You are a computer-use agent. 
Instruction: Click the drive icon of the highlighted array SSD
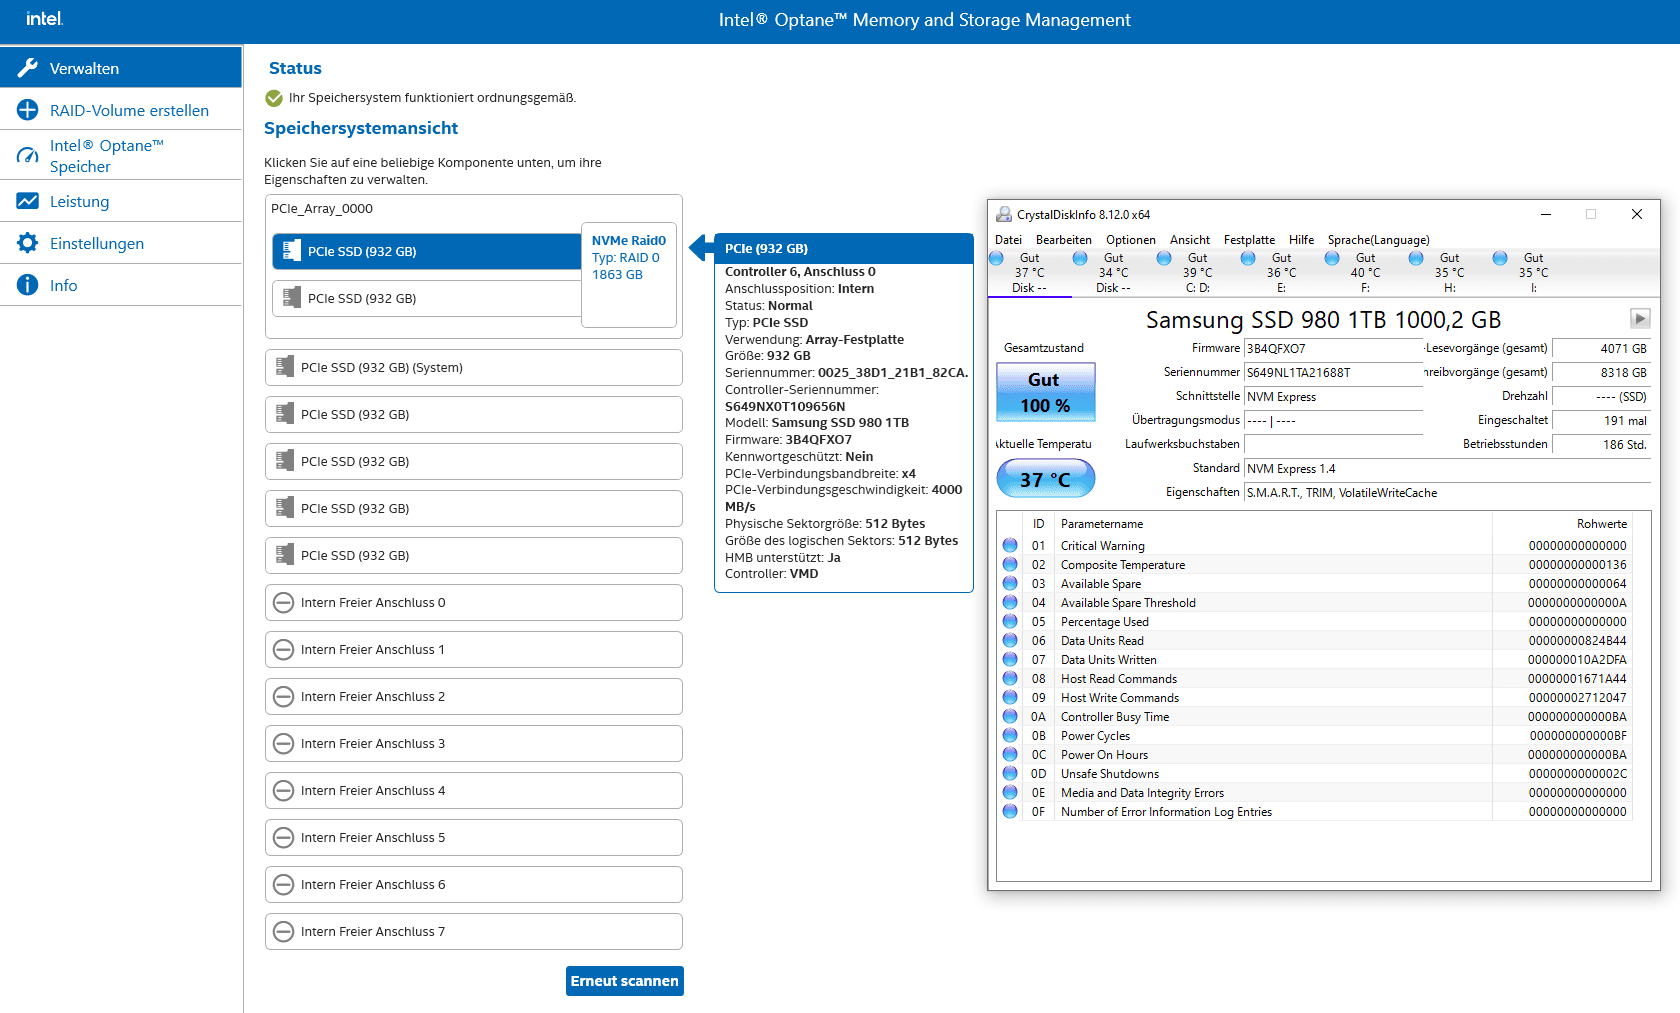292,251
